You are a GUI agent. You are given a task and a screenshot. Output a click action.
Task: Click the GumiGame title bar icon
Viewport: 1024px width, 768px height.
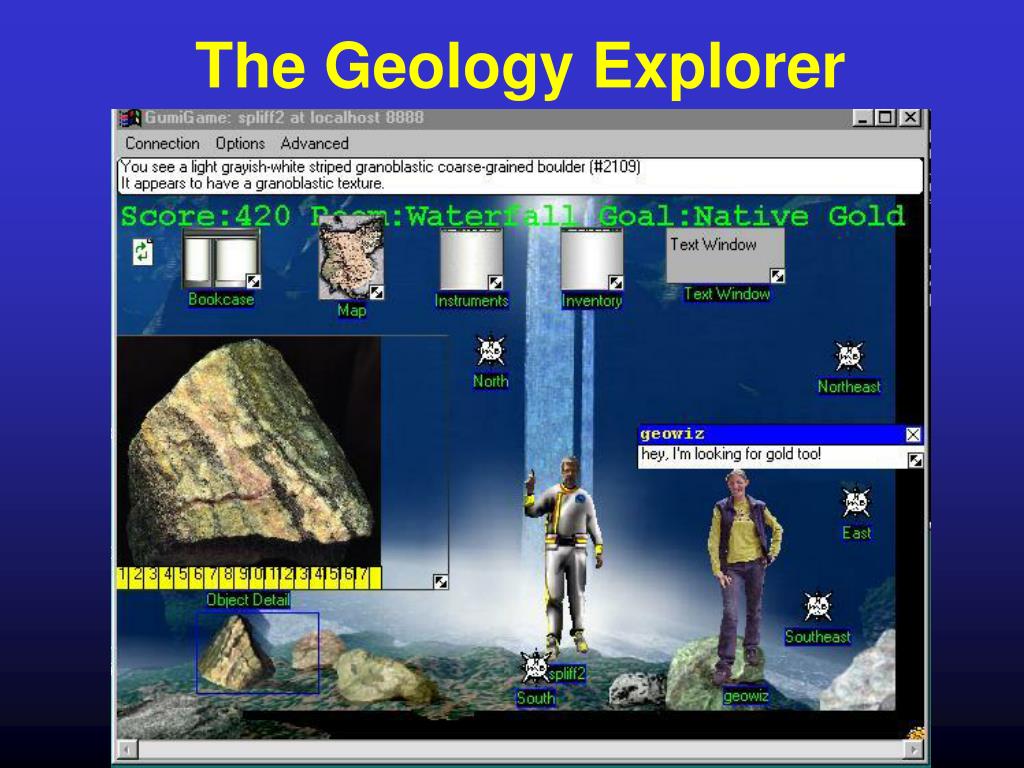click(x=130, y=118)
